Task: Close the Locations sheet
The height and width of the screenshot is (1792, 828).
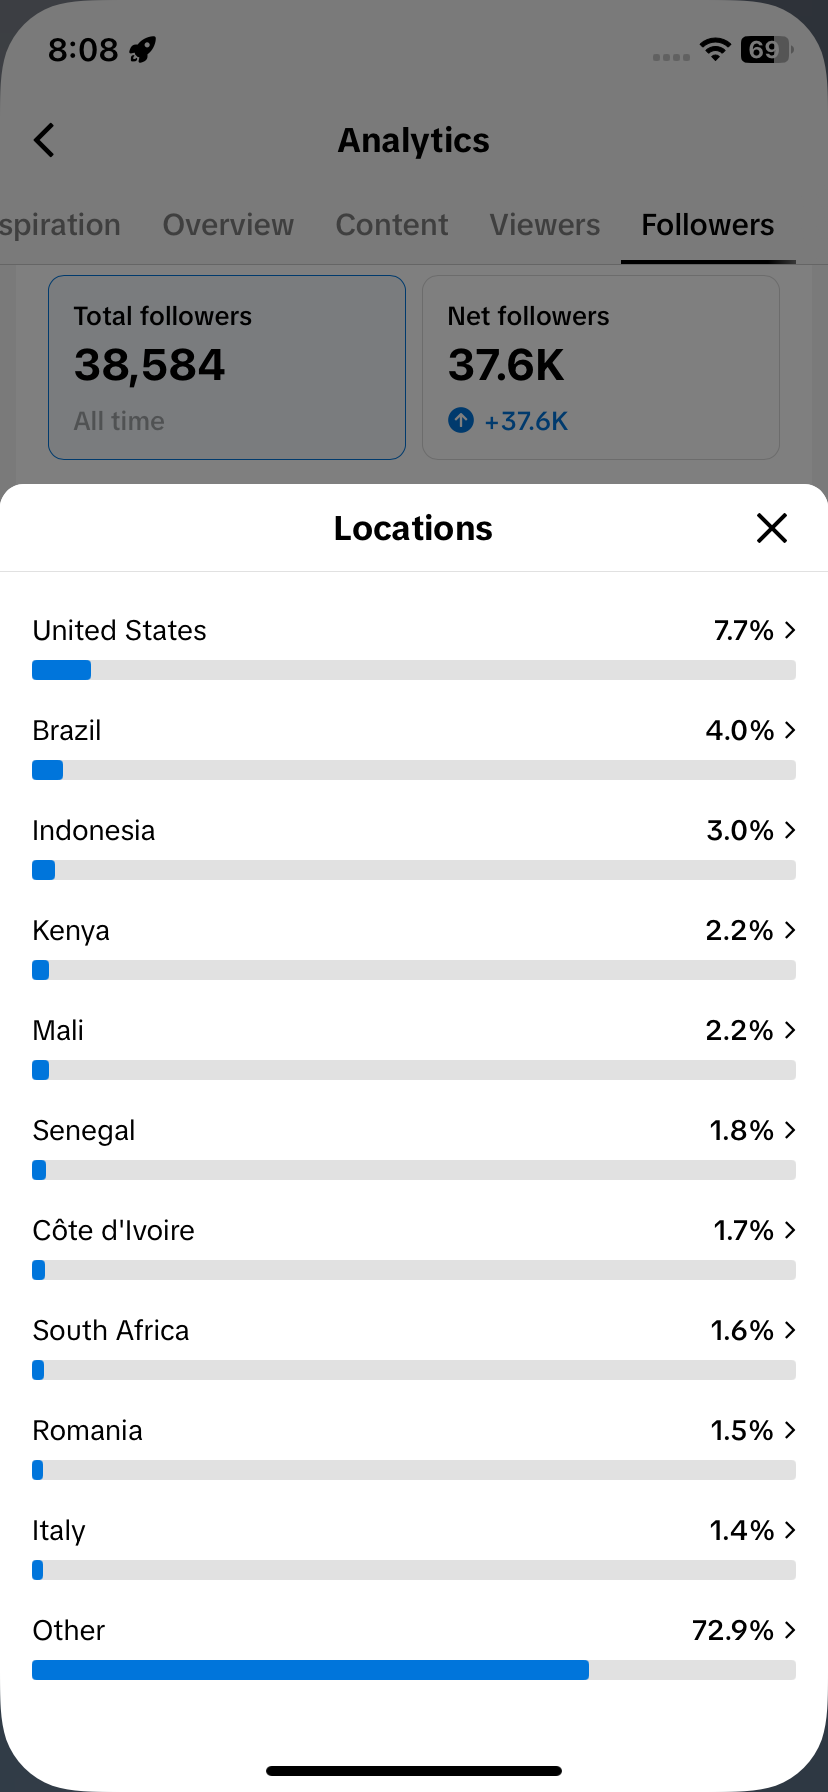Action: [772, 528]
